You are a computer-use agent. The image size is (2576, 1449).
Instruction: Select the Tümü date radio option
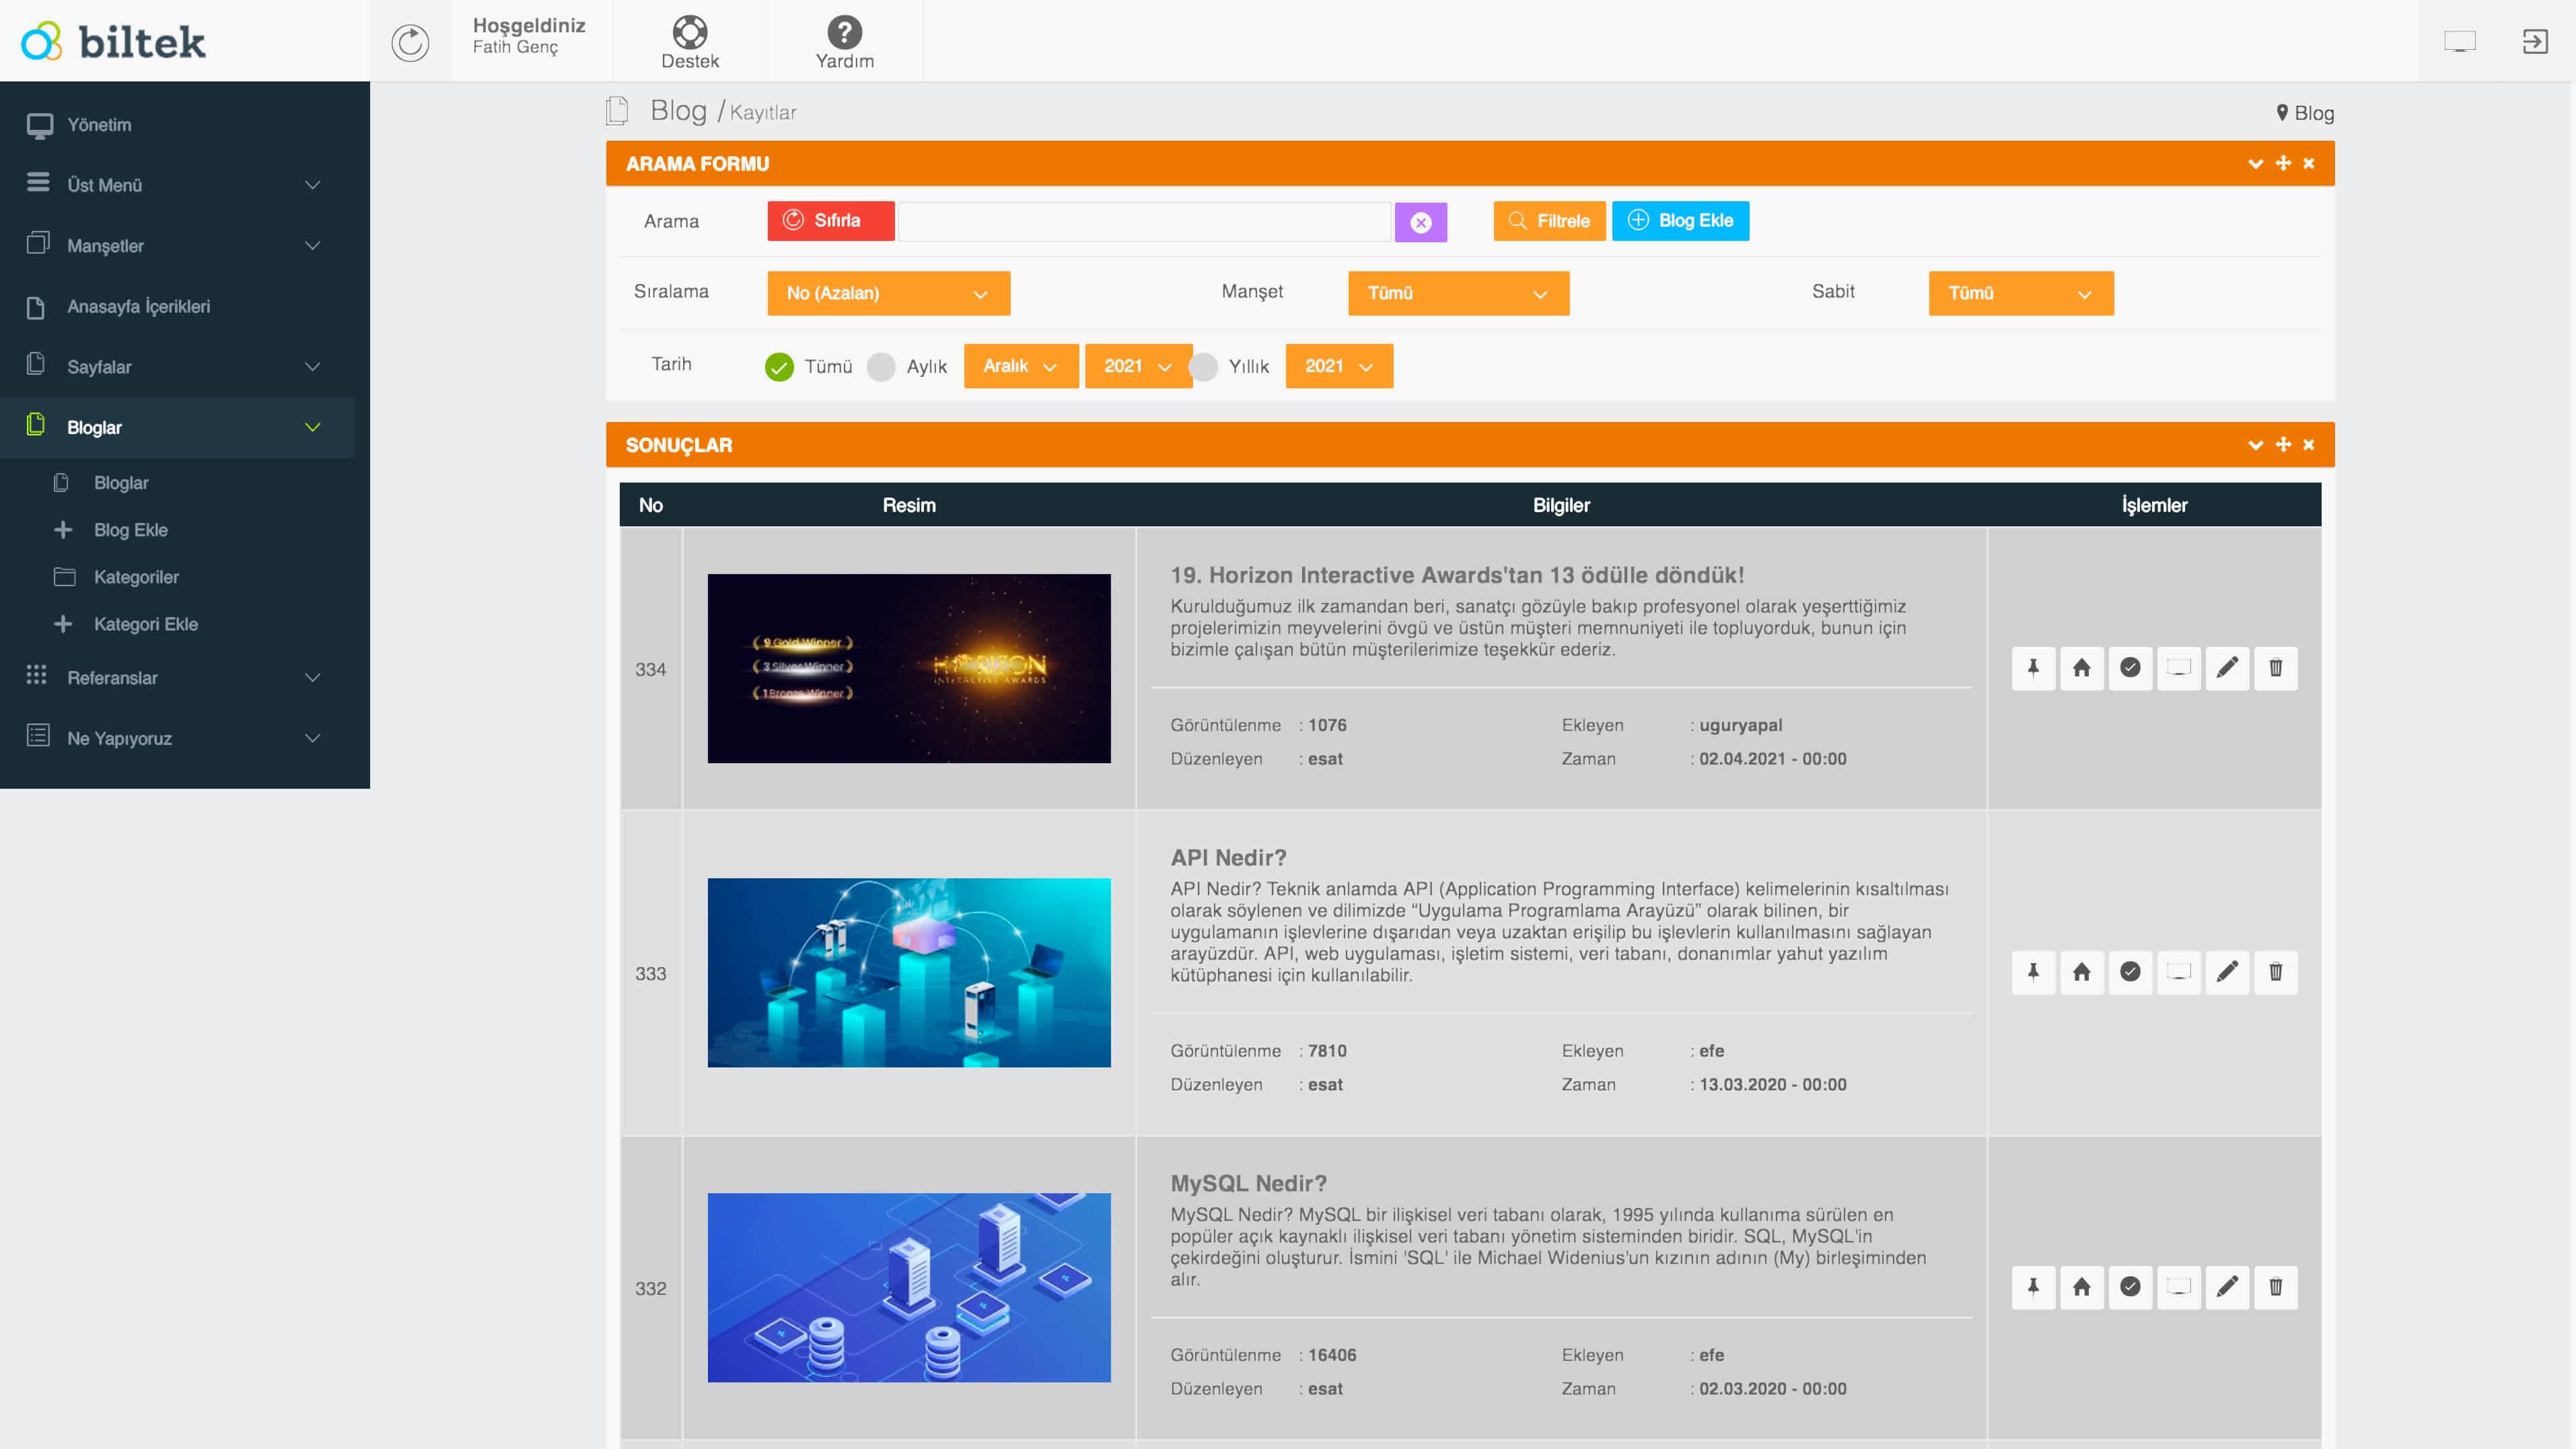[x=779, y=367]
